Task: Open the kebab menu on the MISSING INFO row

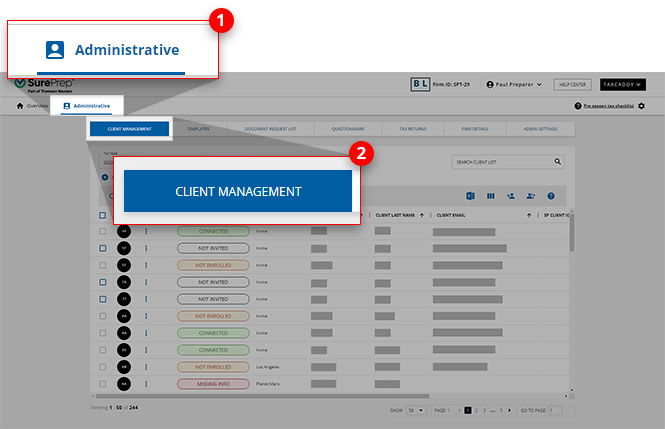Action: pyautogui.click(x=146, y=384)
